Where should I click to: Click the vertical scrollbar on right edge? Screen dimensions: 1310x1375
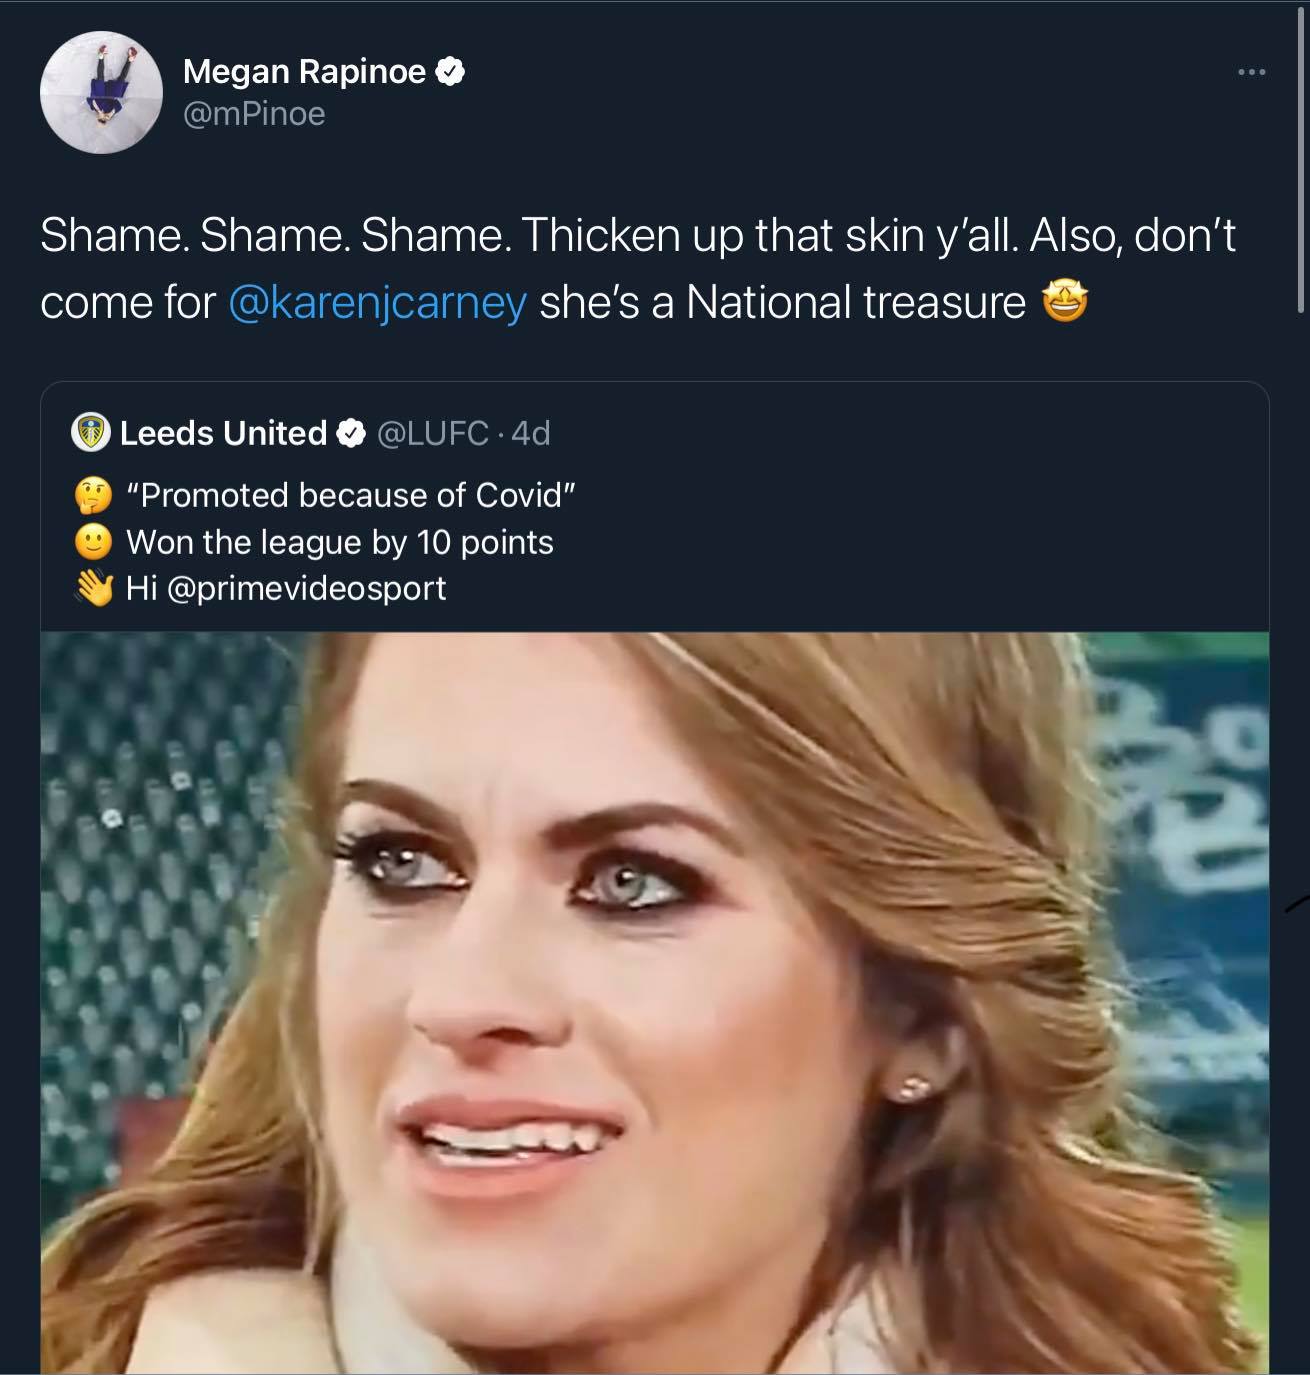tap(1302, 160)
